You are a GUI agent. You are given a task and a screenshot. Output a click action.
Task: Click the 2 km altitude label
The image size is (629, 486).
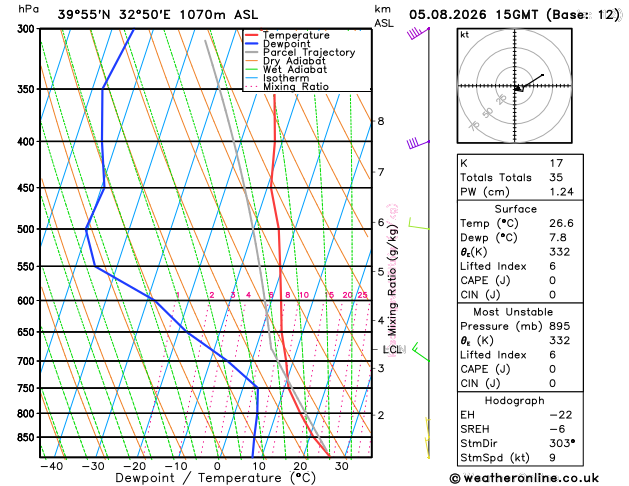click(381, 415)
